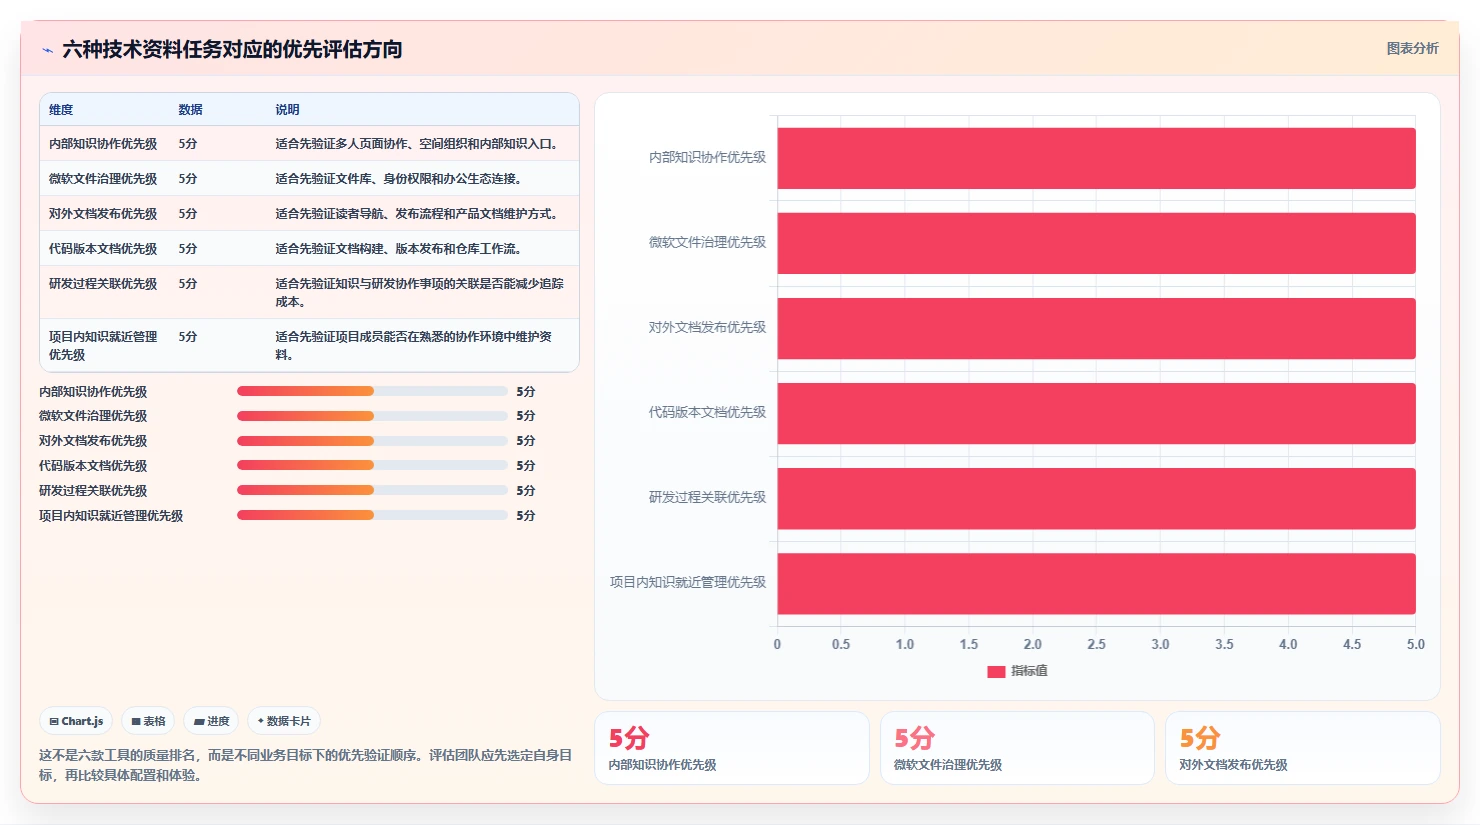Viewport: 1480px width, 825px height.
Task: Click the 内部知识协作优先级 progress bar
Action: (372, 391)
